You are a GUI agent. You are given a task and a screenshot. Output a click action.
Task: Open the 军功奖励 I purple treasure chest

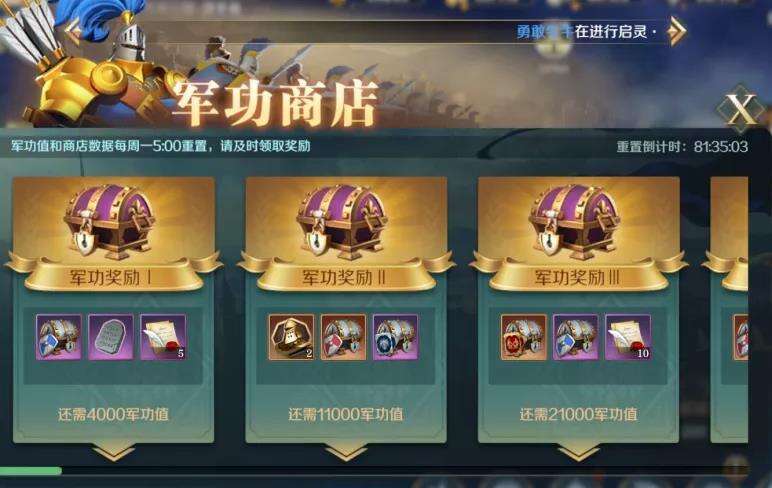pos(110,221)
